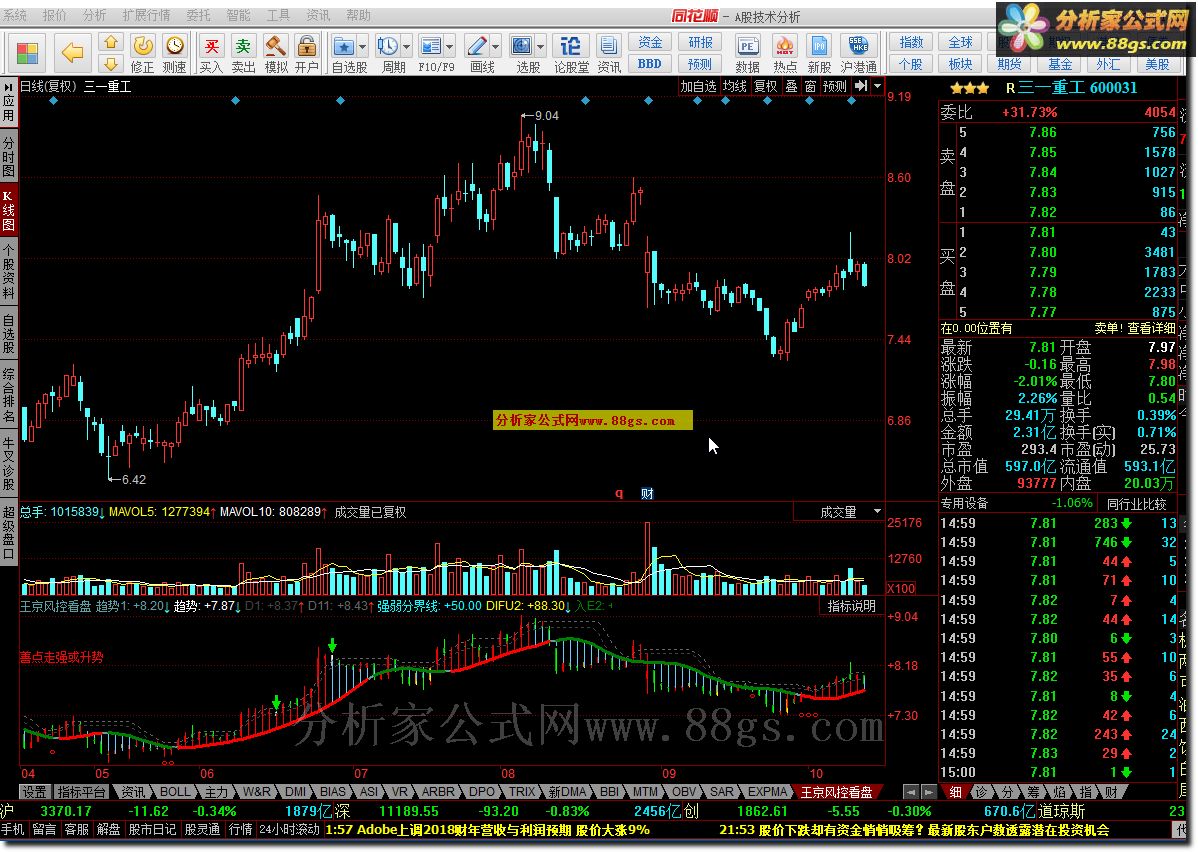Open the F10/F9 info icon
This screenshot has height=852, width=1198.
(431, 47)
